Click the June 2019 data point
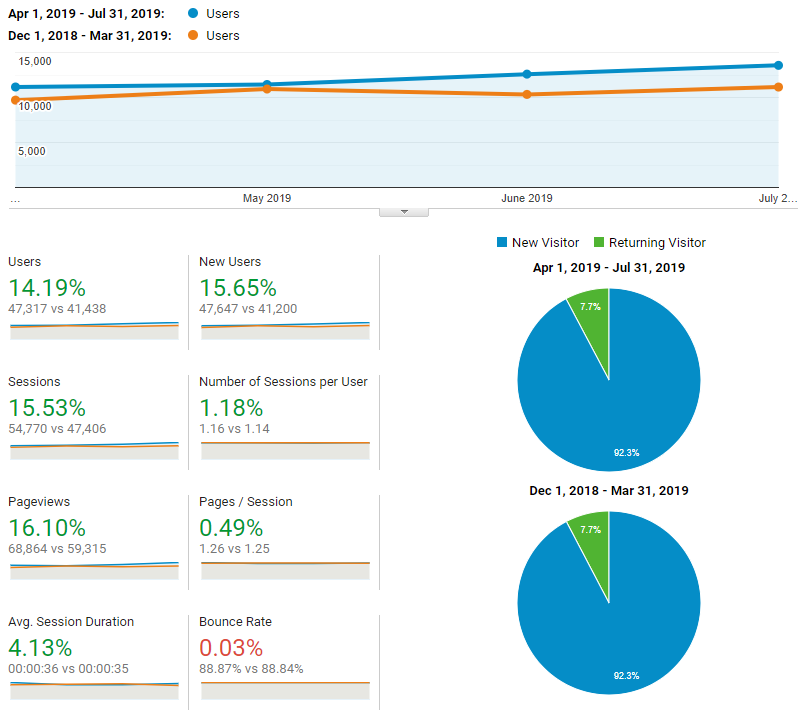 (527, 74)
